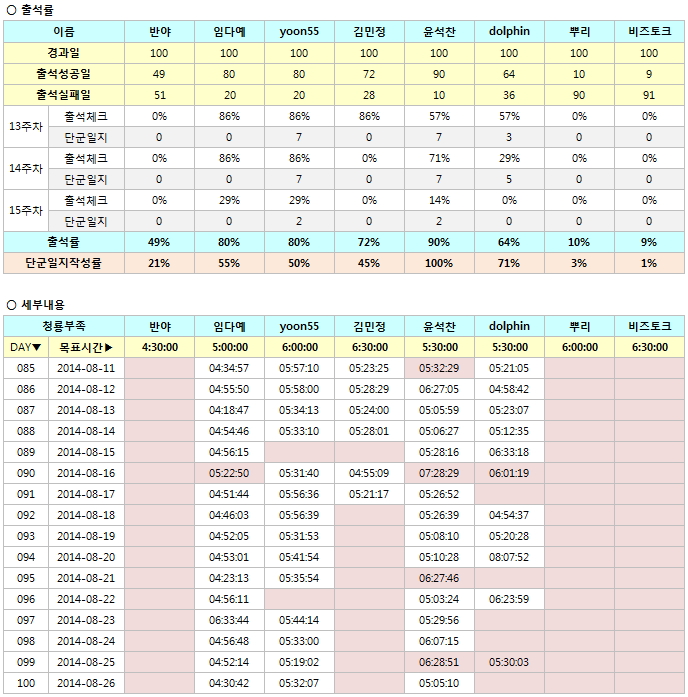Select the 3% journal rate cell

pos(580,263)
